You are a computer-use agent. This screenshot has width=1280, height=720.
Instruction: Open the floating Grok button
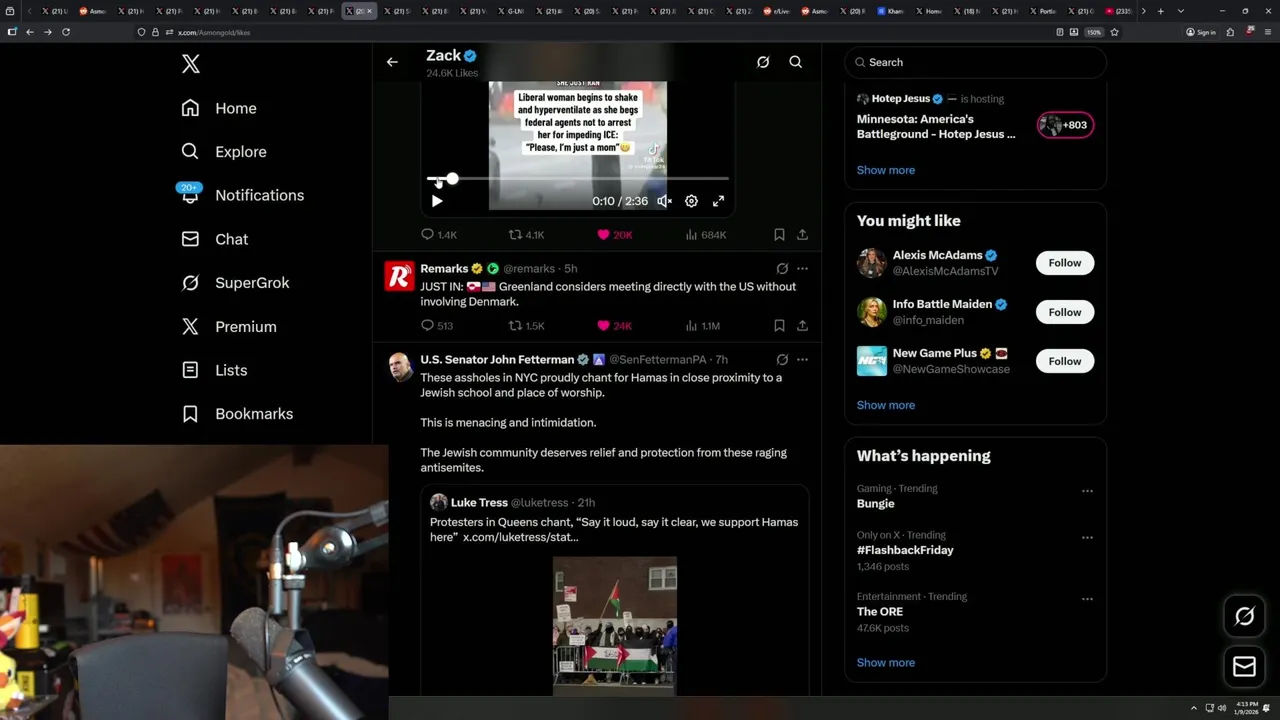(x=1244, y=617)
